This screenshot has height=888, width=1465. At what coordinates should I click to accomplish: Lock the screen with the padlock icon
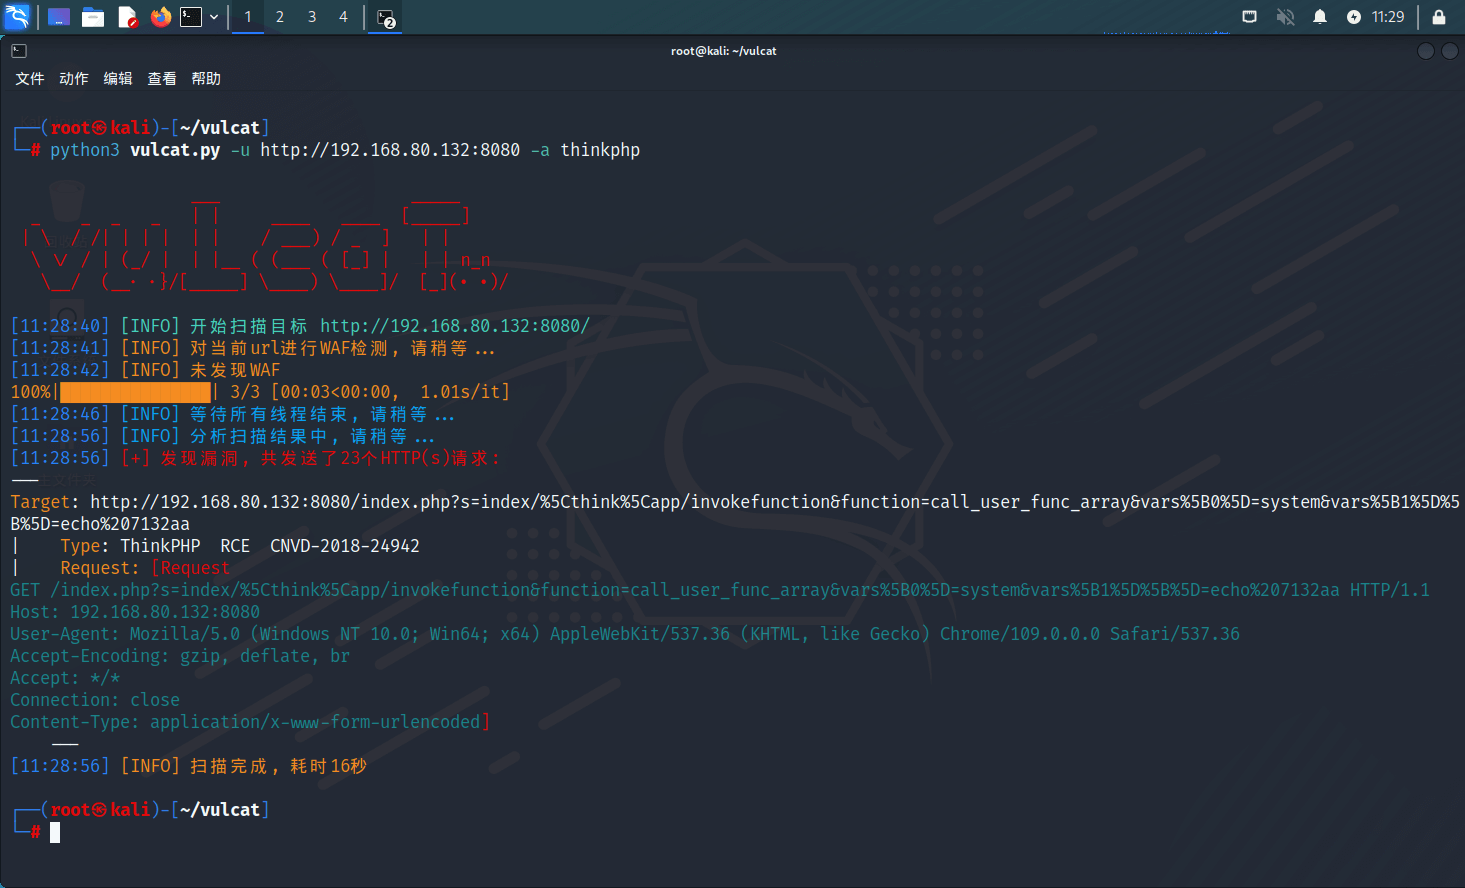1439,17
